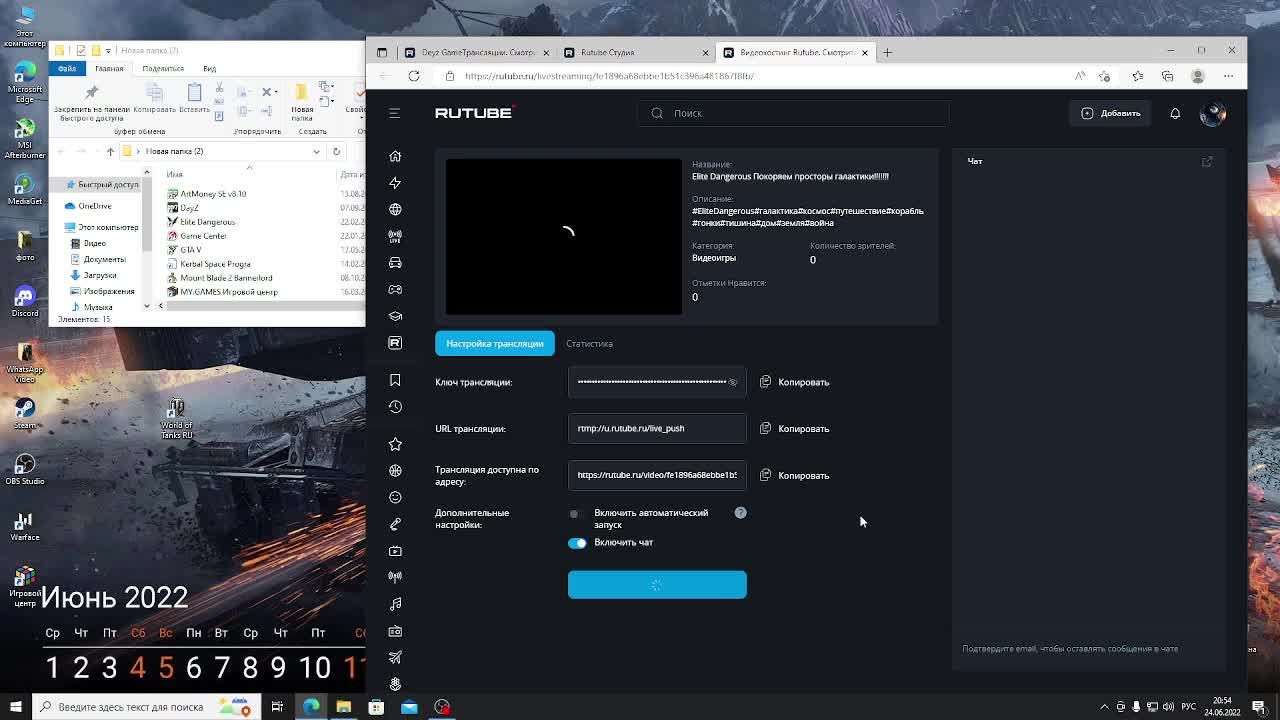1280x720 pixels.
Task: Open Windows Start menu
Action: click(x=15, y=707)
